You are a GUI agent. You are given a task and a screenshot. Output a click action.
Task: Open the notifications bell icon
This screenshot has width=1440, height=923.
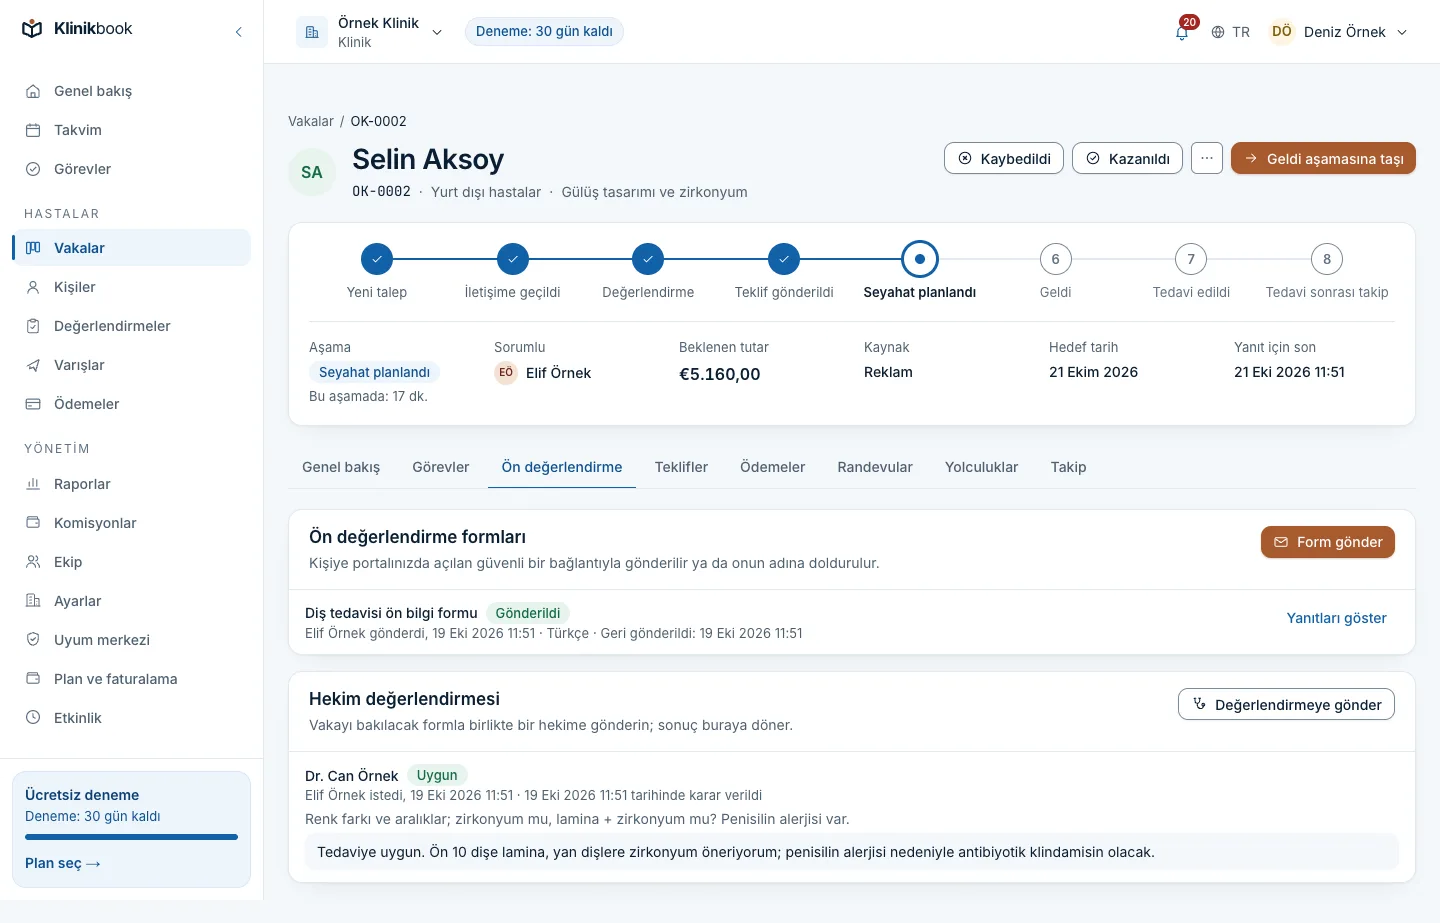tap(1182, 32)
